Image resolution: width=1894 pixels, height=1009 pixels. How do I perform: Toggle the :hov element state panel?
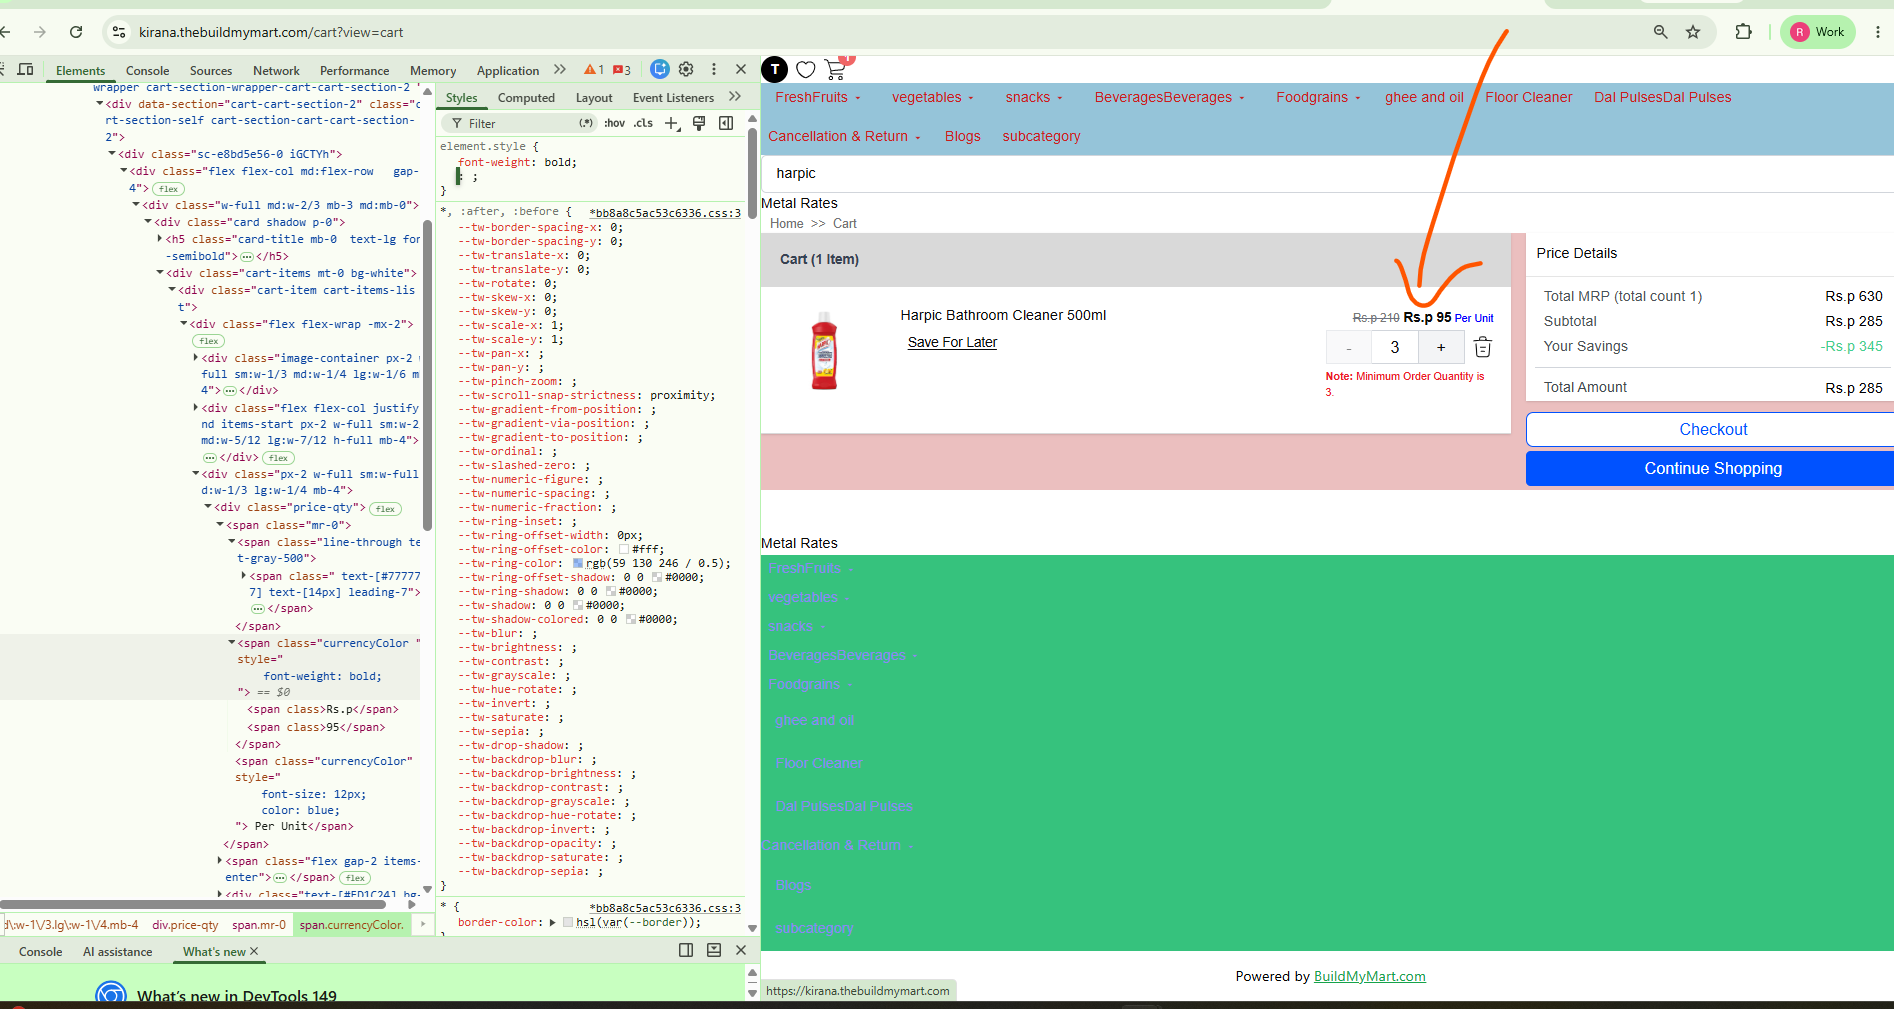(x=615, y=123)
